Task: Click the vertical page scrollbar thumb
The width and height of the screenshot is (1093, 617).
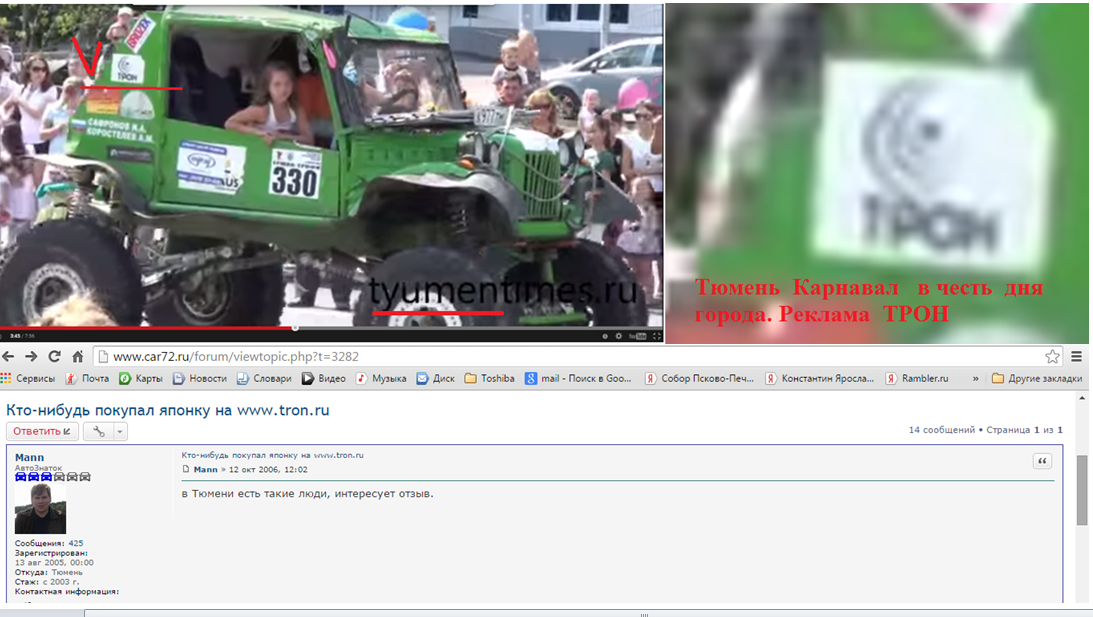Action: tap(1082, 490)
